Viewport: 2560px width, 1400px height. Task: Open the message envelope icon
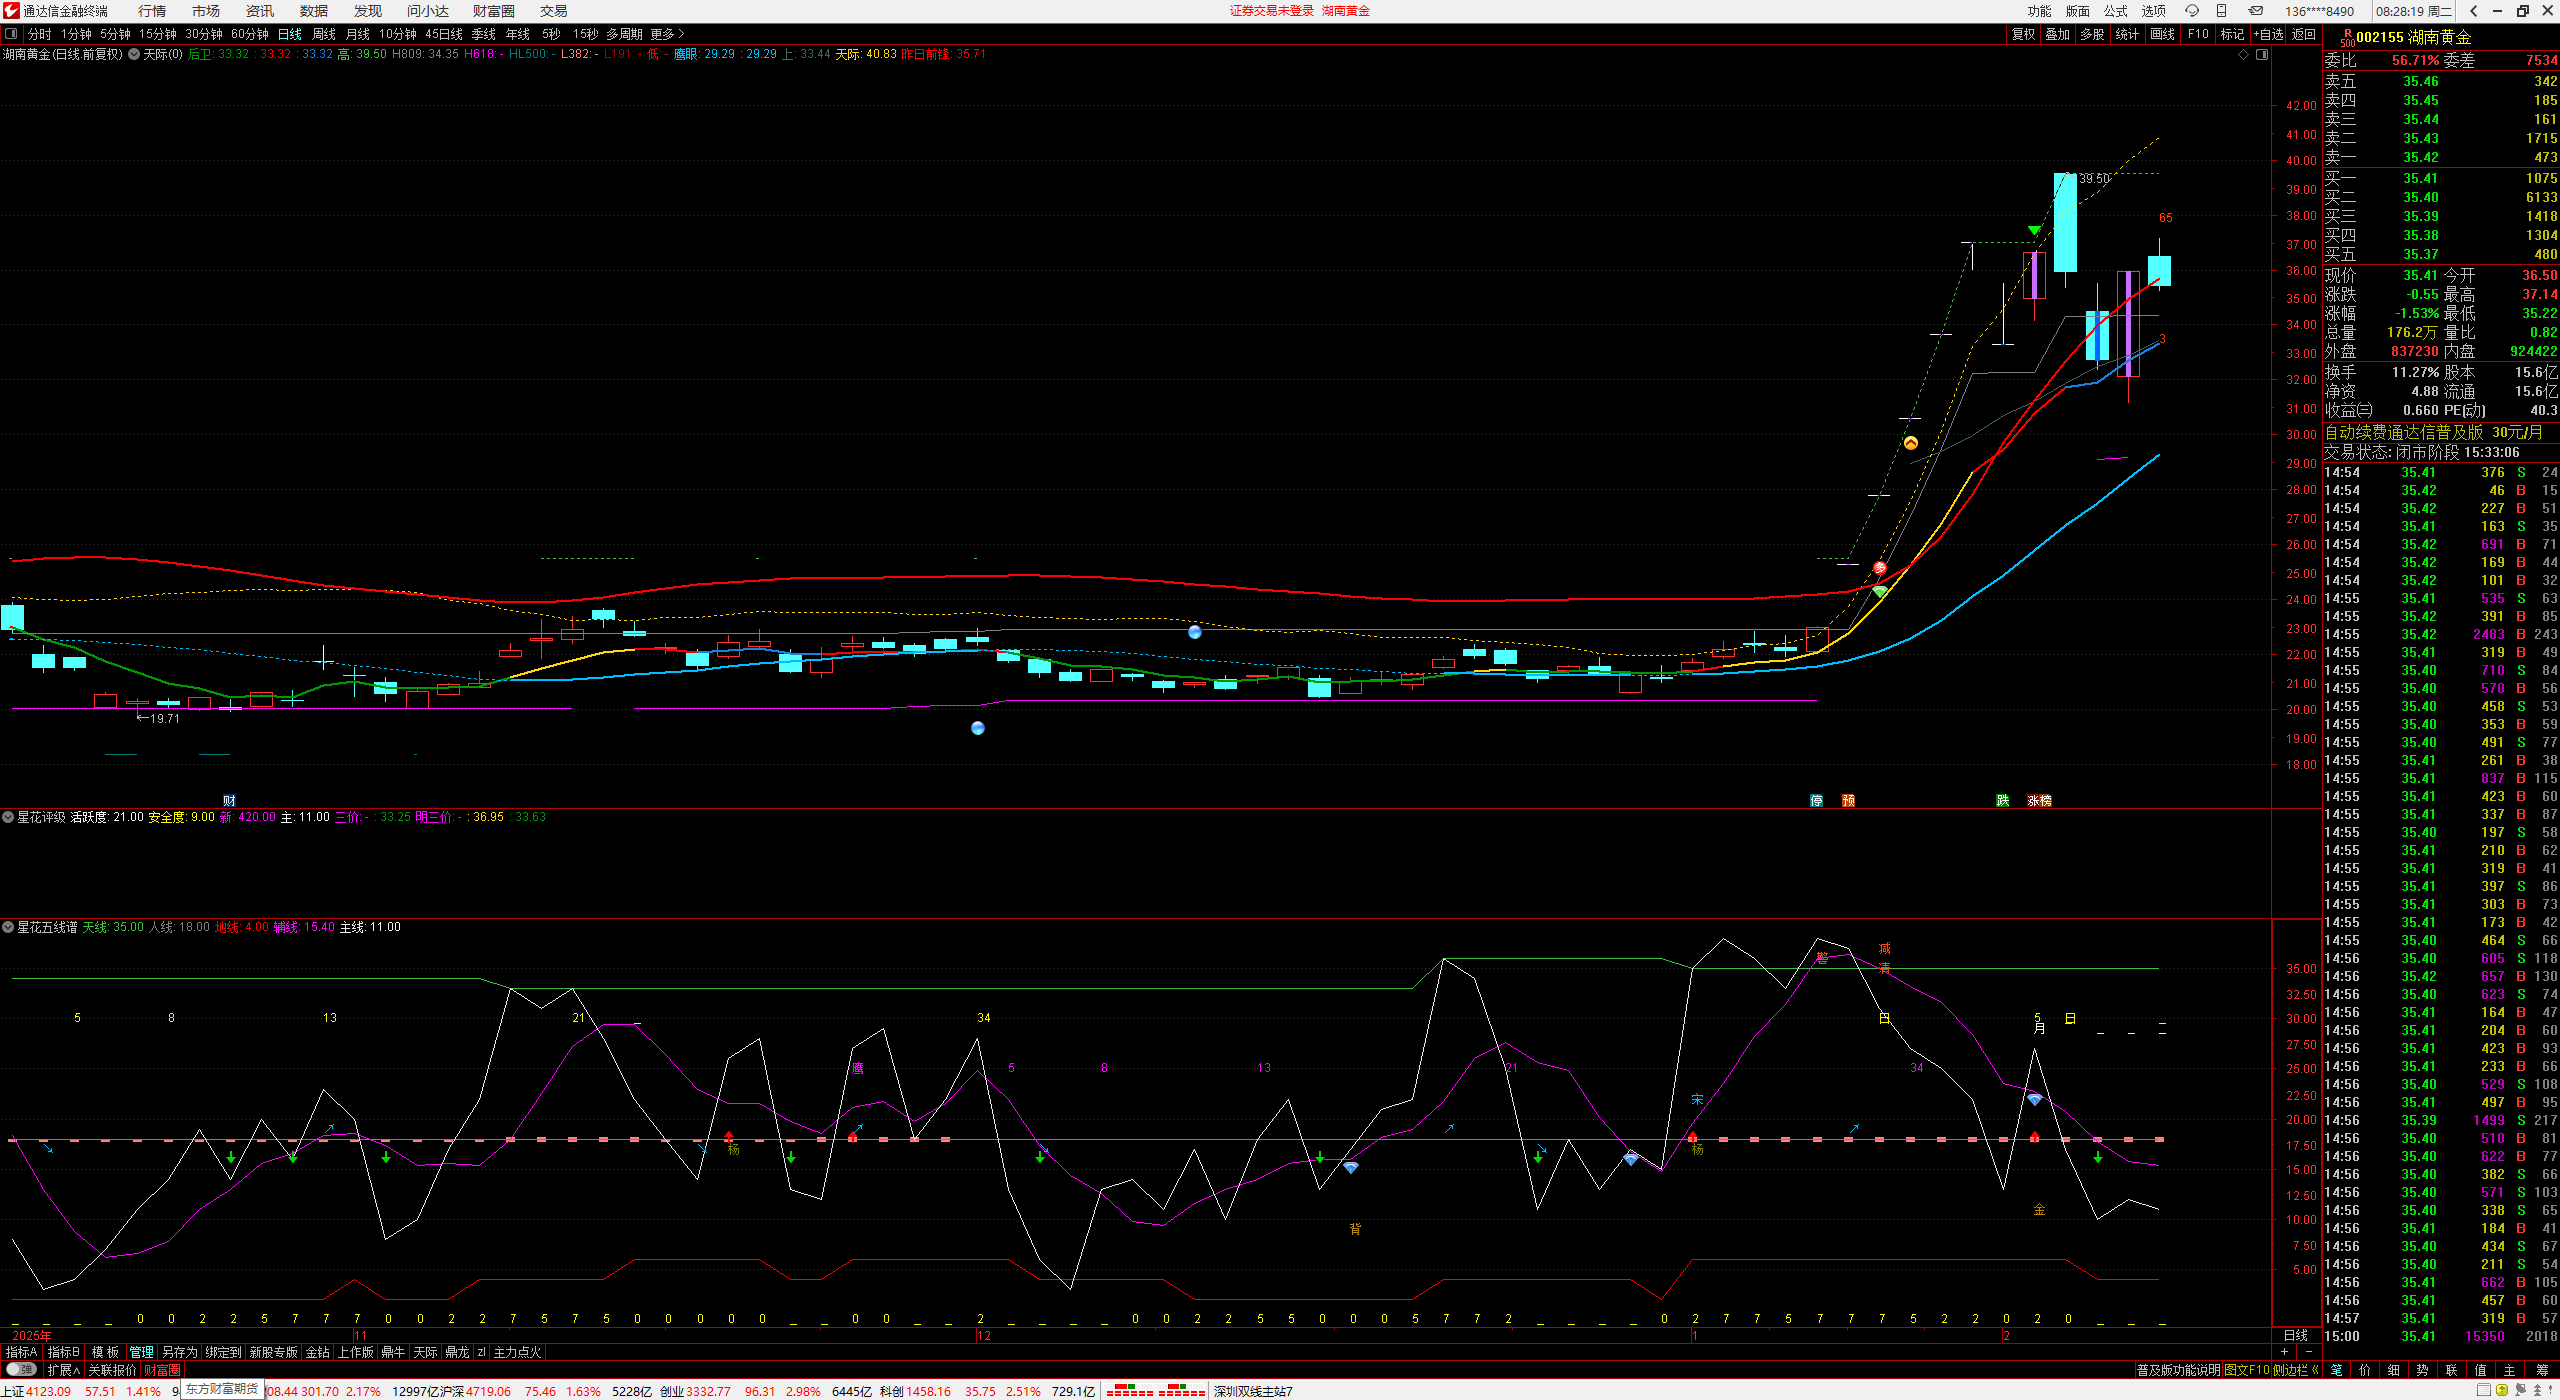pos(2256,11)
